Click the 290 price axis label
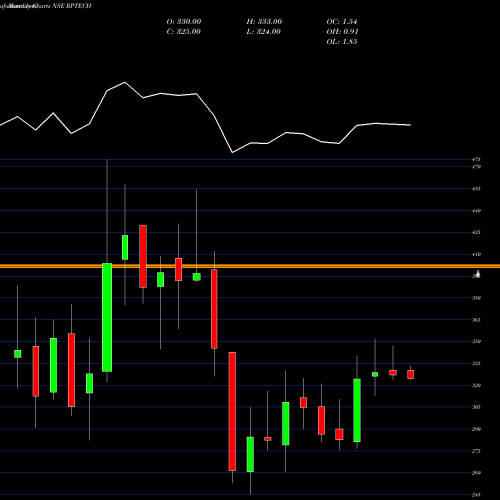The image size is (500, 500). pyautogui.click(x=476, y=429)
